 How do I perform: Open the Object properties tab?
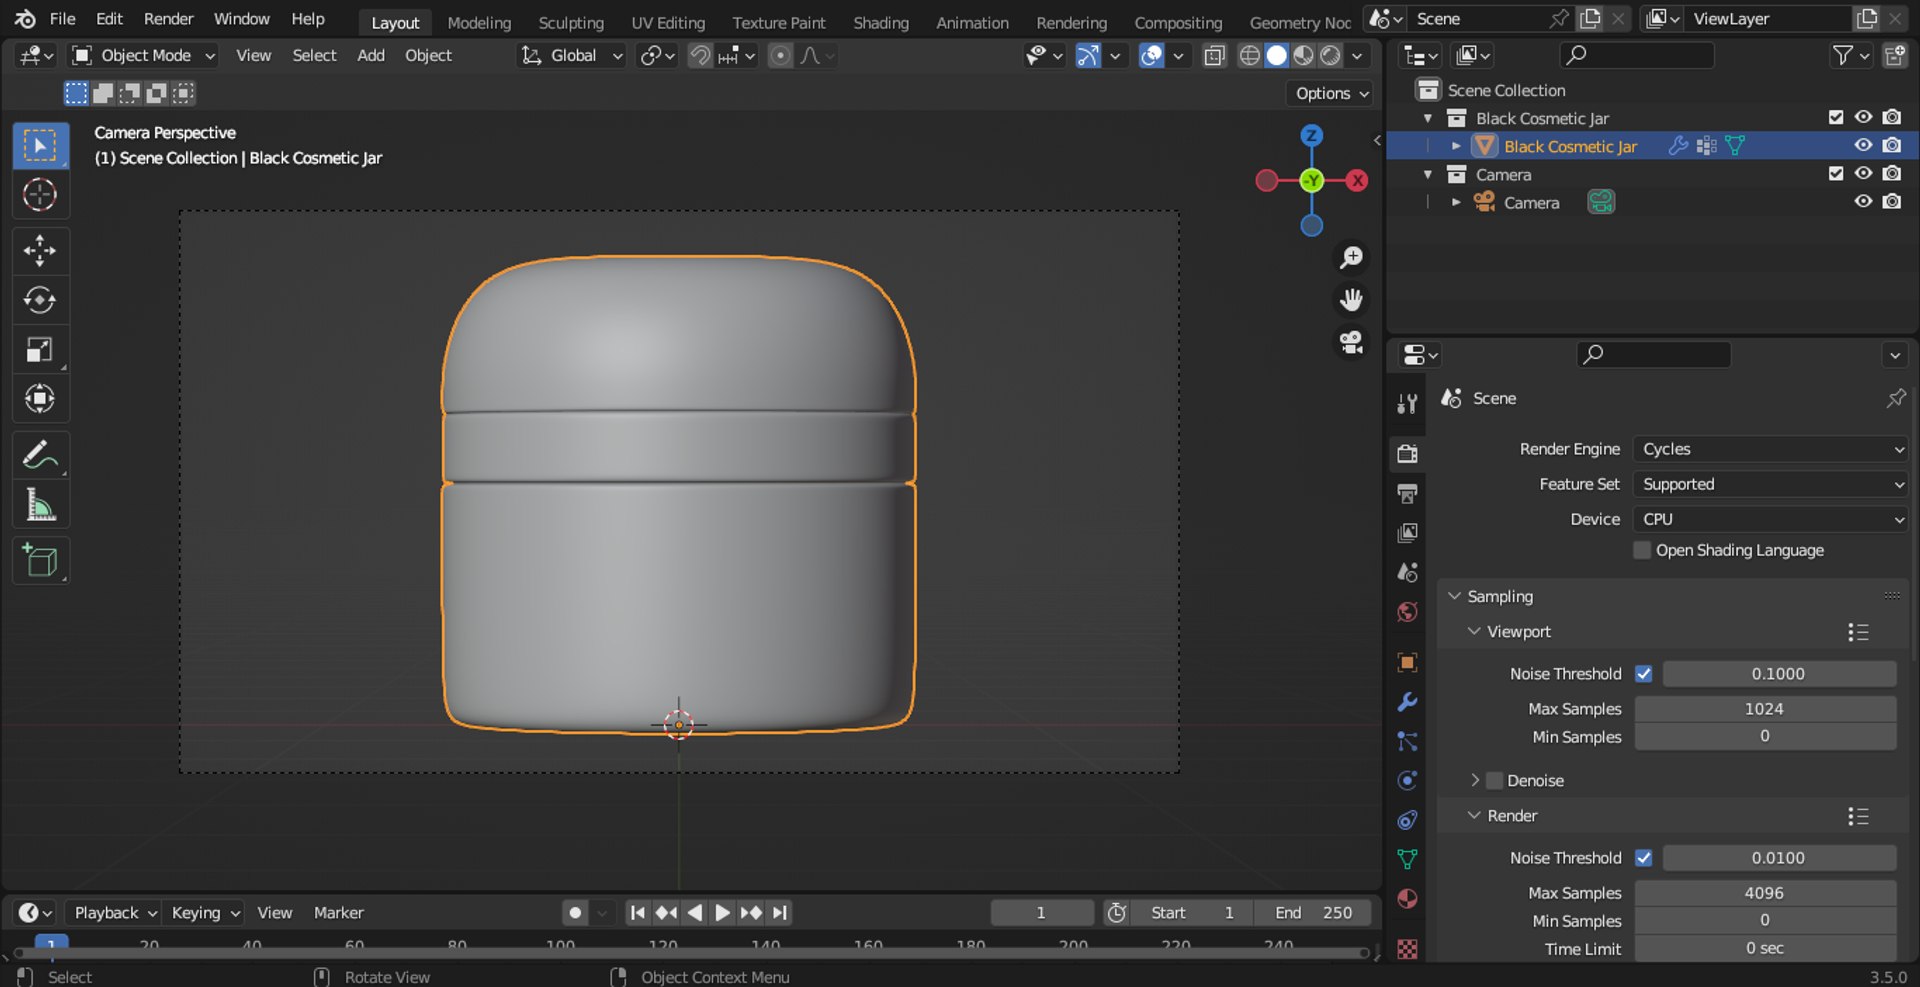1407,662
